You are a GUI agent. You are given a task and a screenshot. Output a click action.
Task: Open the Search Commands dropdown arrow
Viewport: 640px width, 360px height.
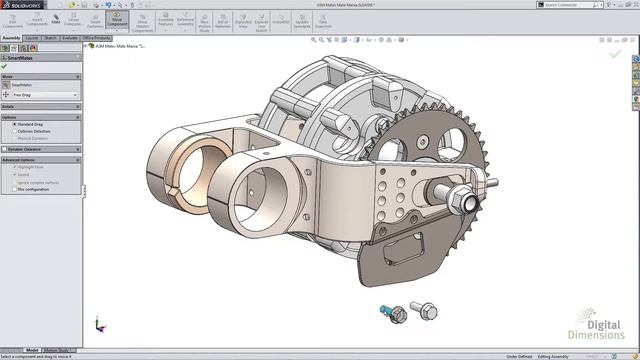[602, 5]
